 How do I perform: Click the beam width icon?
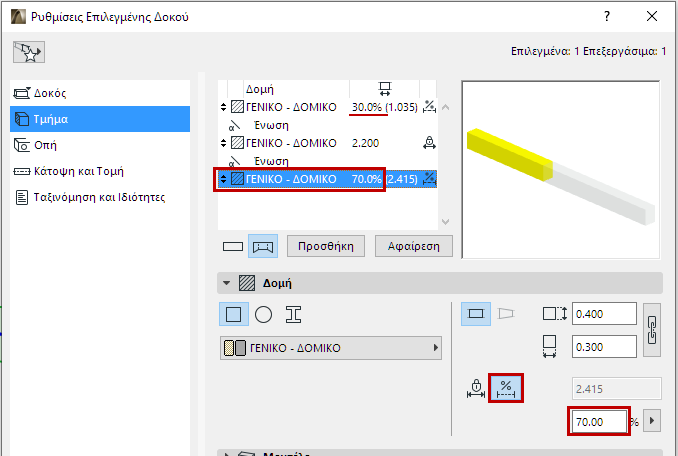coord(550,347)
